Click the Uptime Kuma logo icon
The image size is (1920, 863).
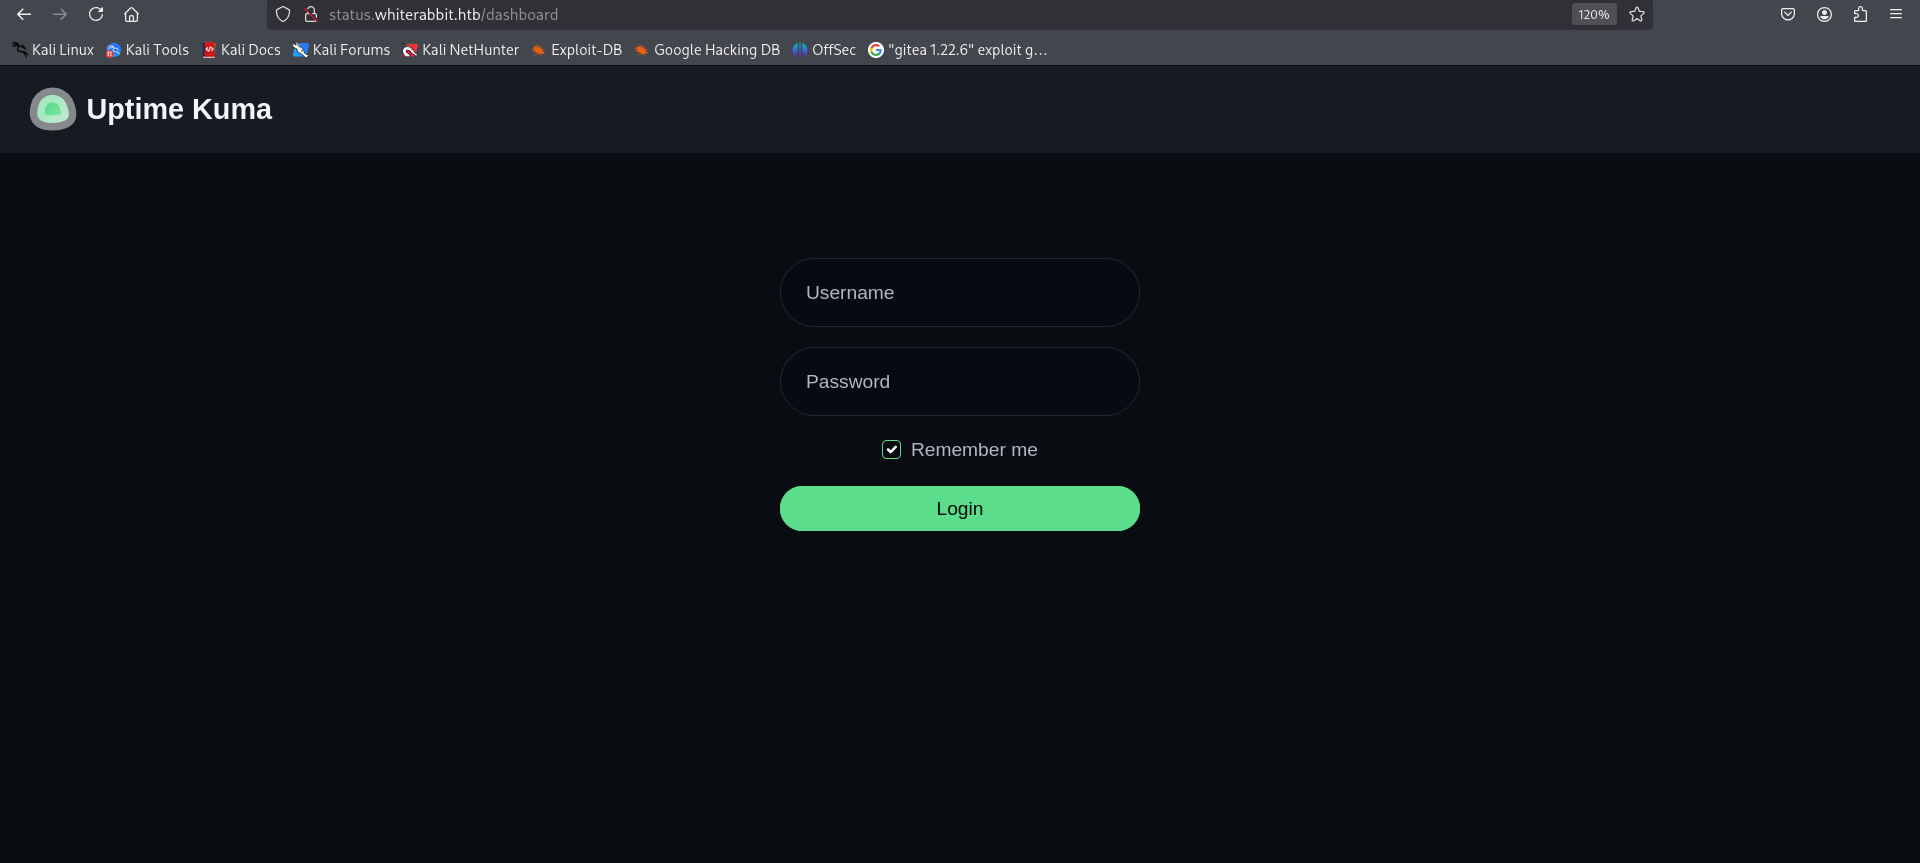coord(53,109)
